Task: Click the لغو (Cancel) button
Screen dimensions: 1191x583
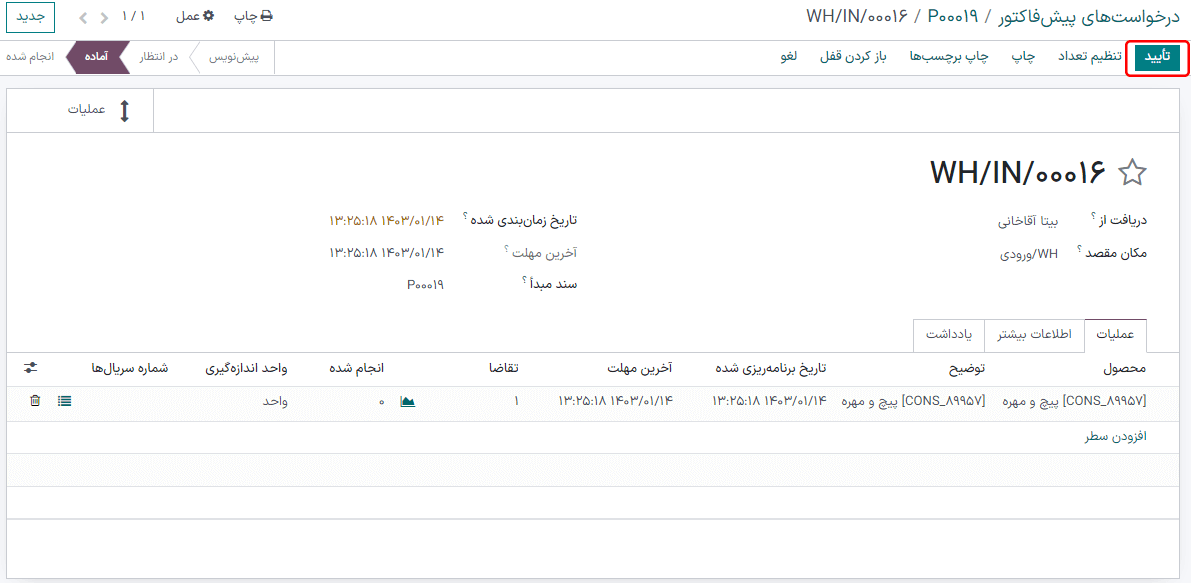Action: click(x=788, y=58)
